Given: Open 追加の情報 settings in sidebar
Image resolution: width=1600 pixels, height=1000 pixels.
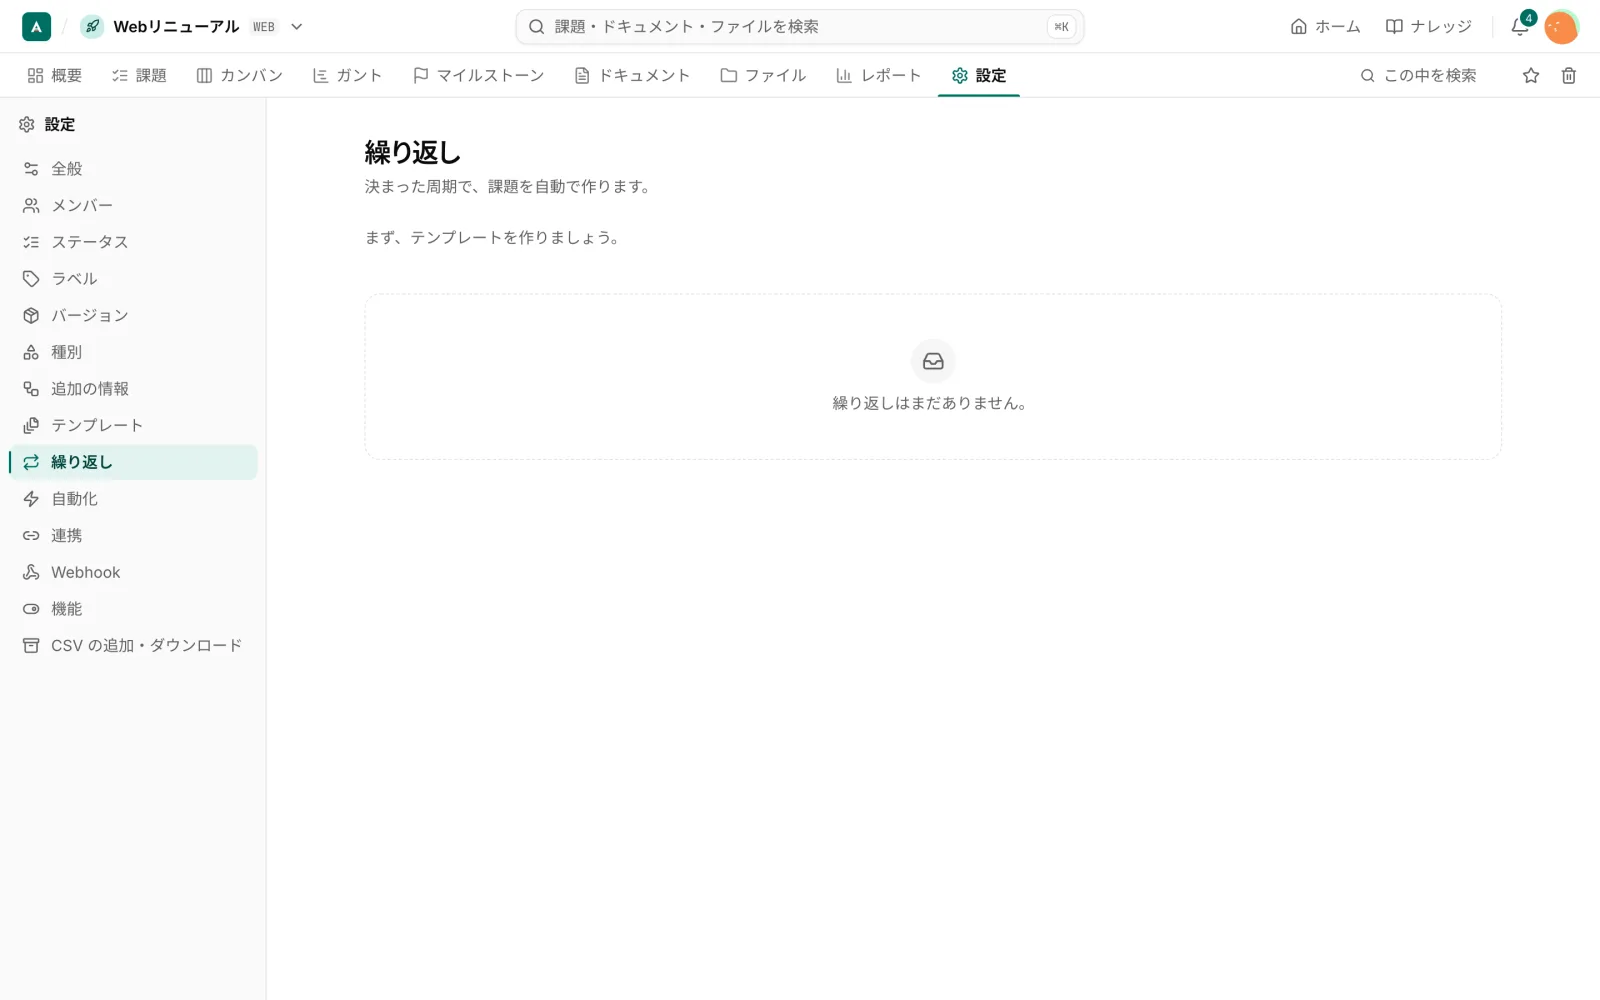Looking at the screenshot, I should pos(133,389).
